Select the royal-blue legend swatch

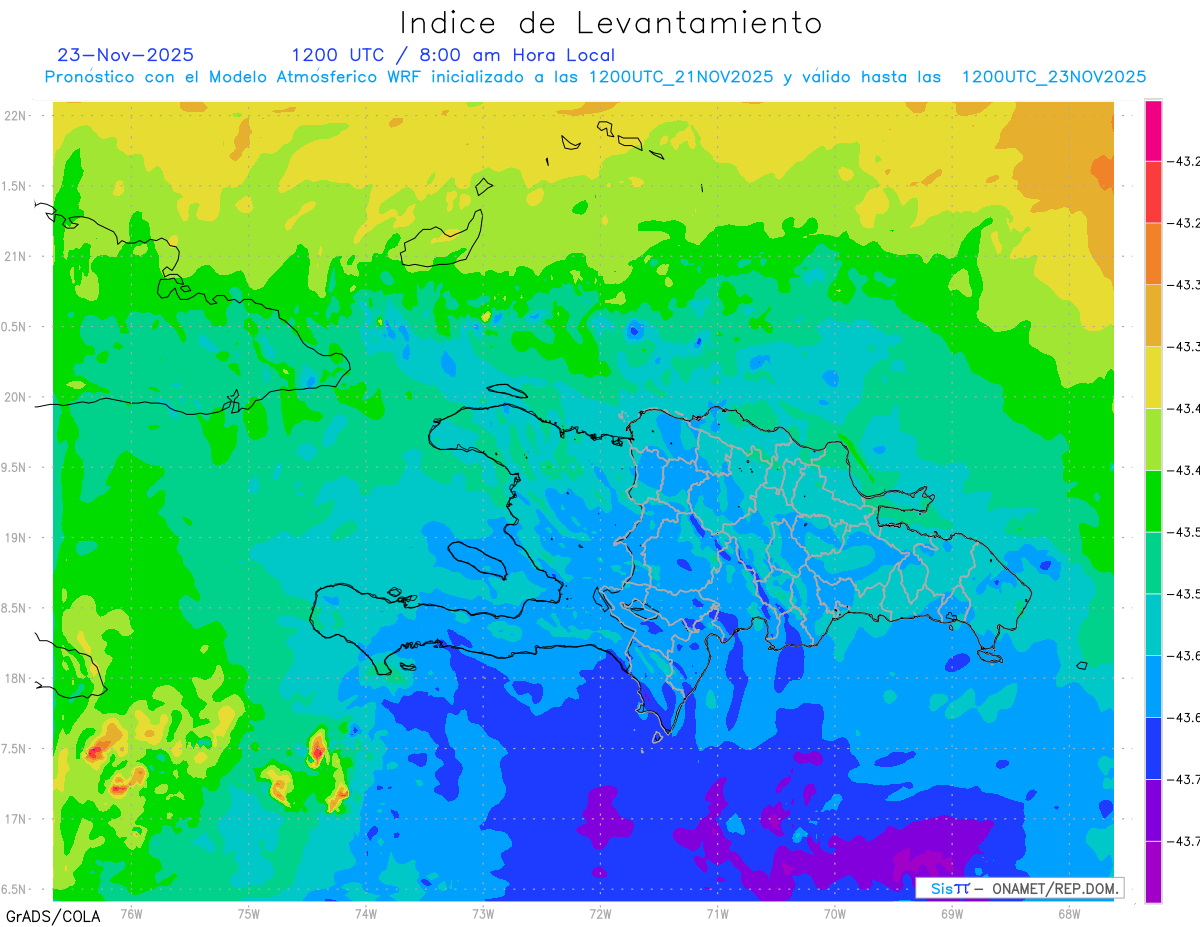pyautogui.click(x=1153, y=748)
